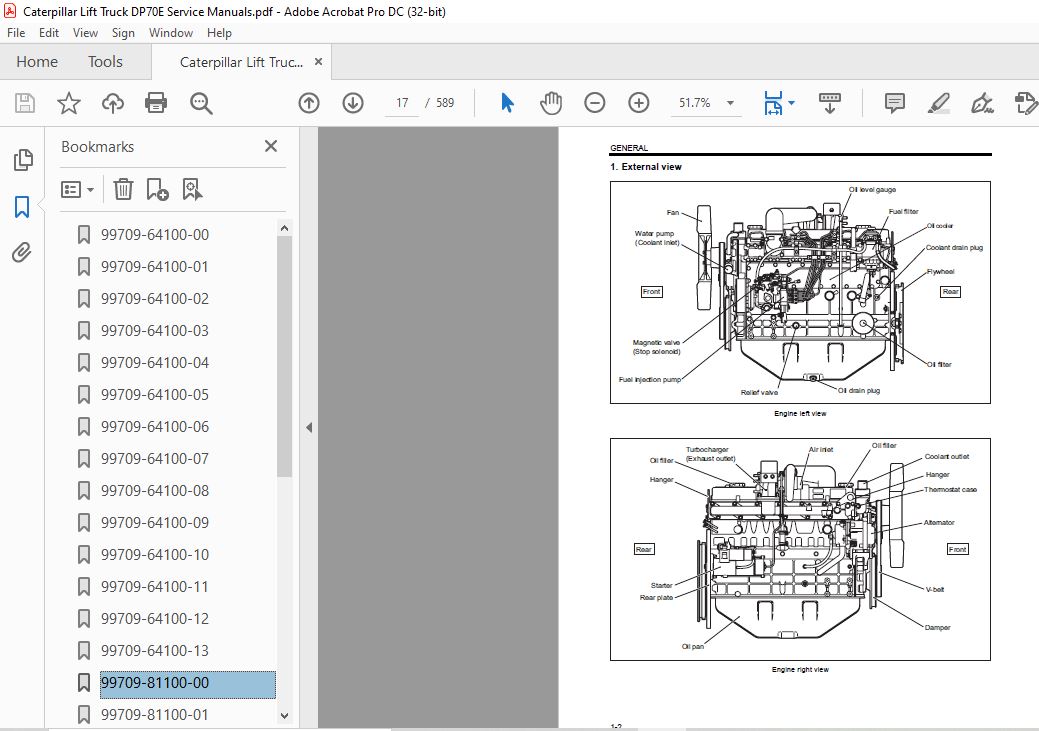The image size is (1039, 731).
Task: Click the scrolling mode icon
Action: point(830,103)
